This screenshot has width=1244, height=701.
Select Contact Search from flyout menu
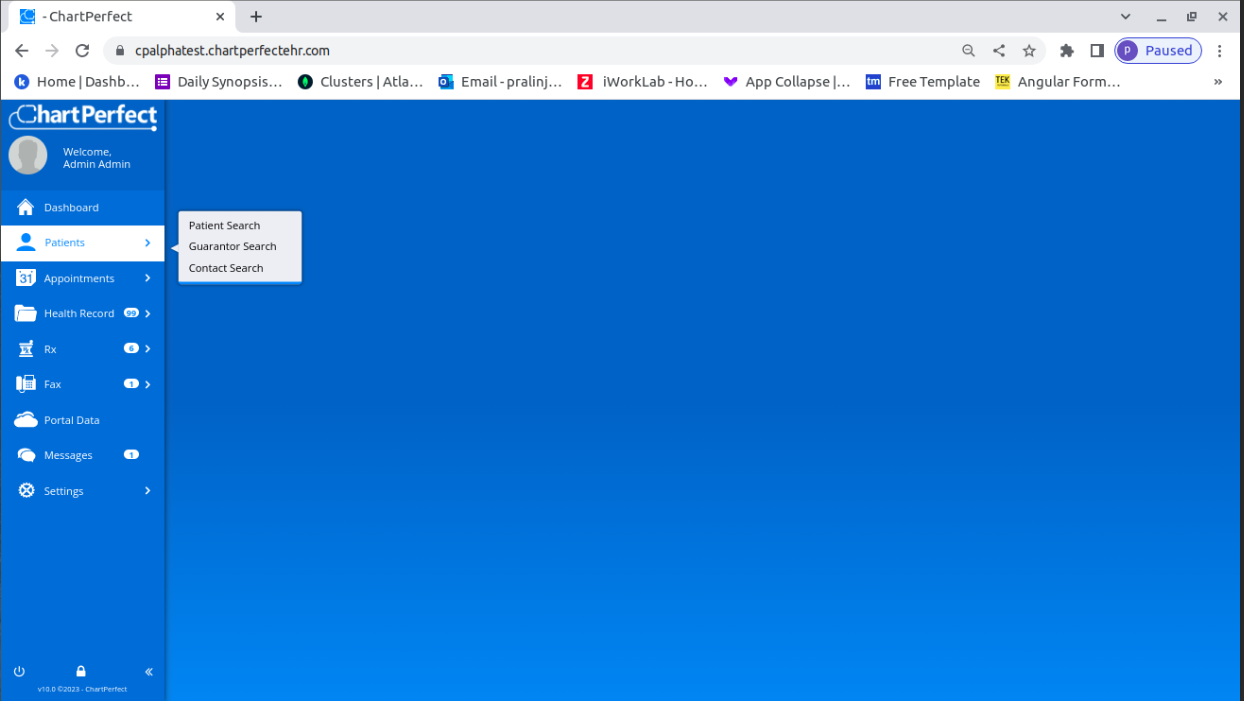tap(226, 268)
